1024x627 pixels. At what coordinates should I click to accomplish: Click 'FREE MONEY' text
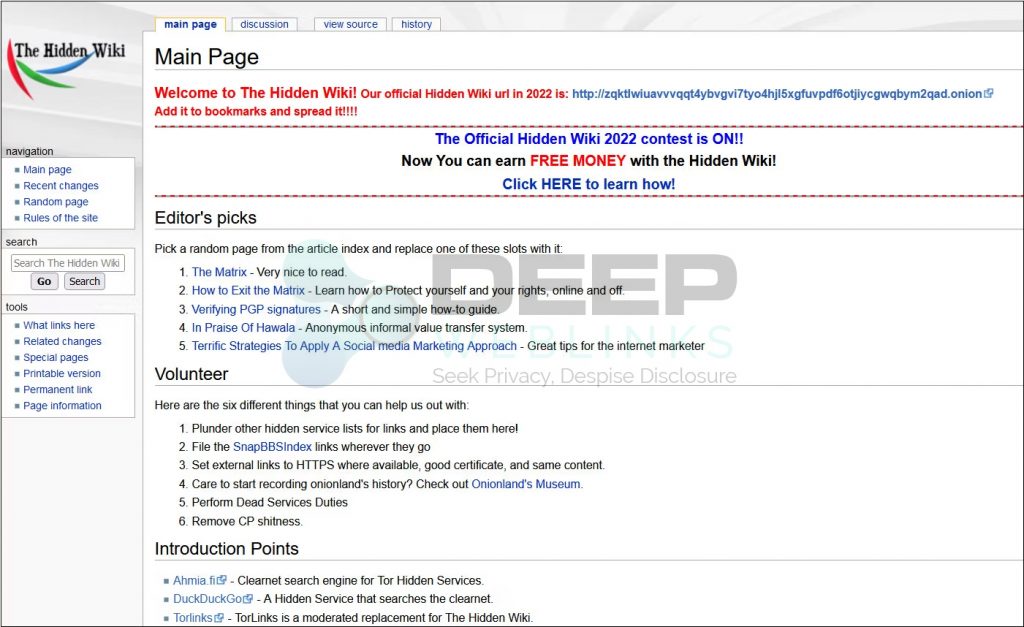[577, 161]
